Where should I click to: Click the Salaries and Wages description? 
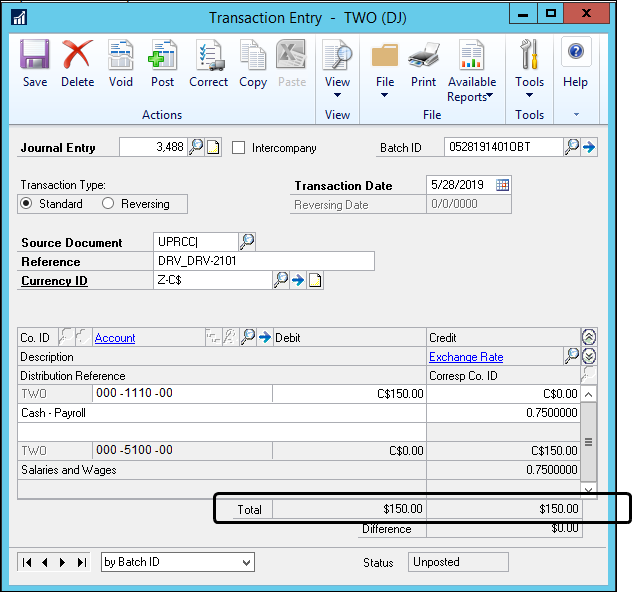click(x=222, y=470)
